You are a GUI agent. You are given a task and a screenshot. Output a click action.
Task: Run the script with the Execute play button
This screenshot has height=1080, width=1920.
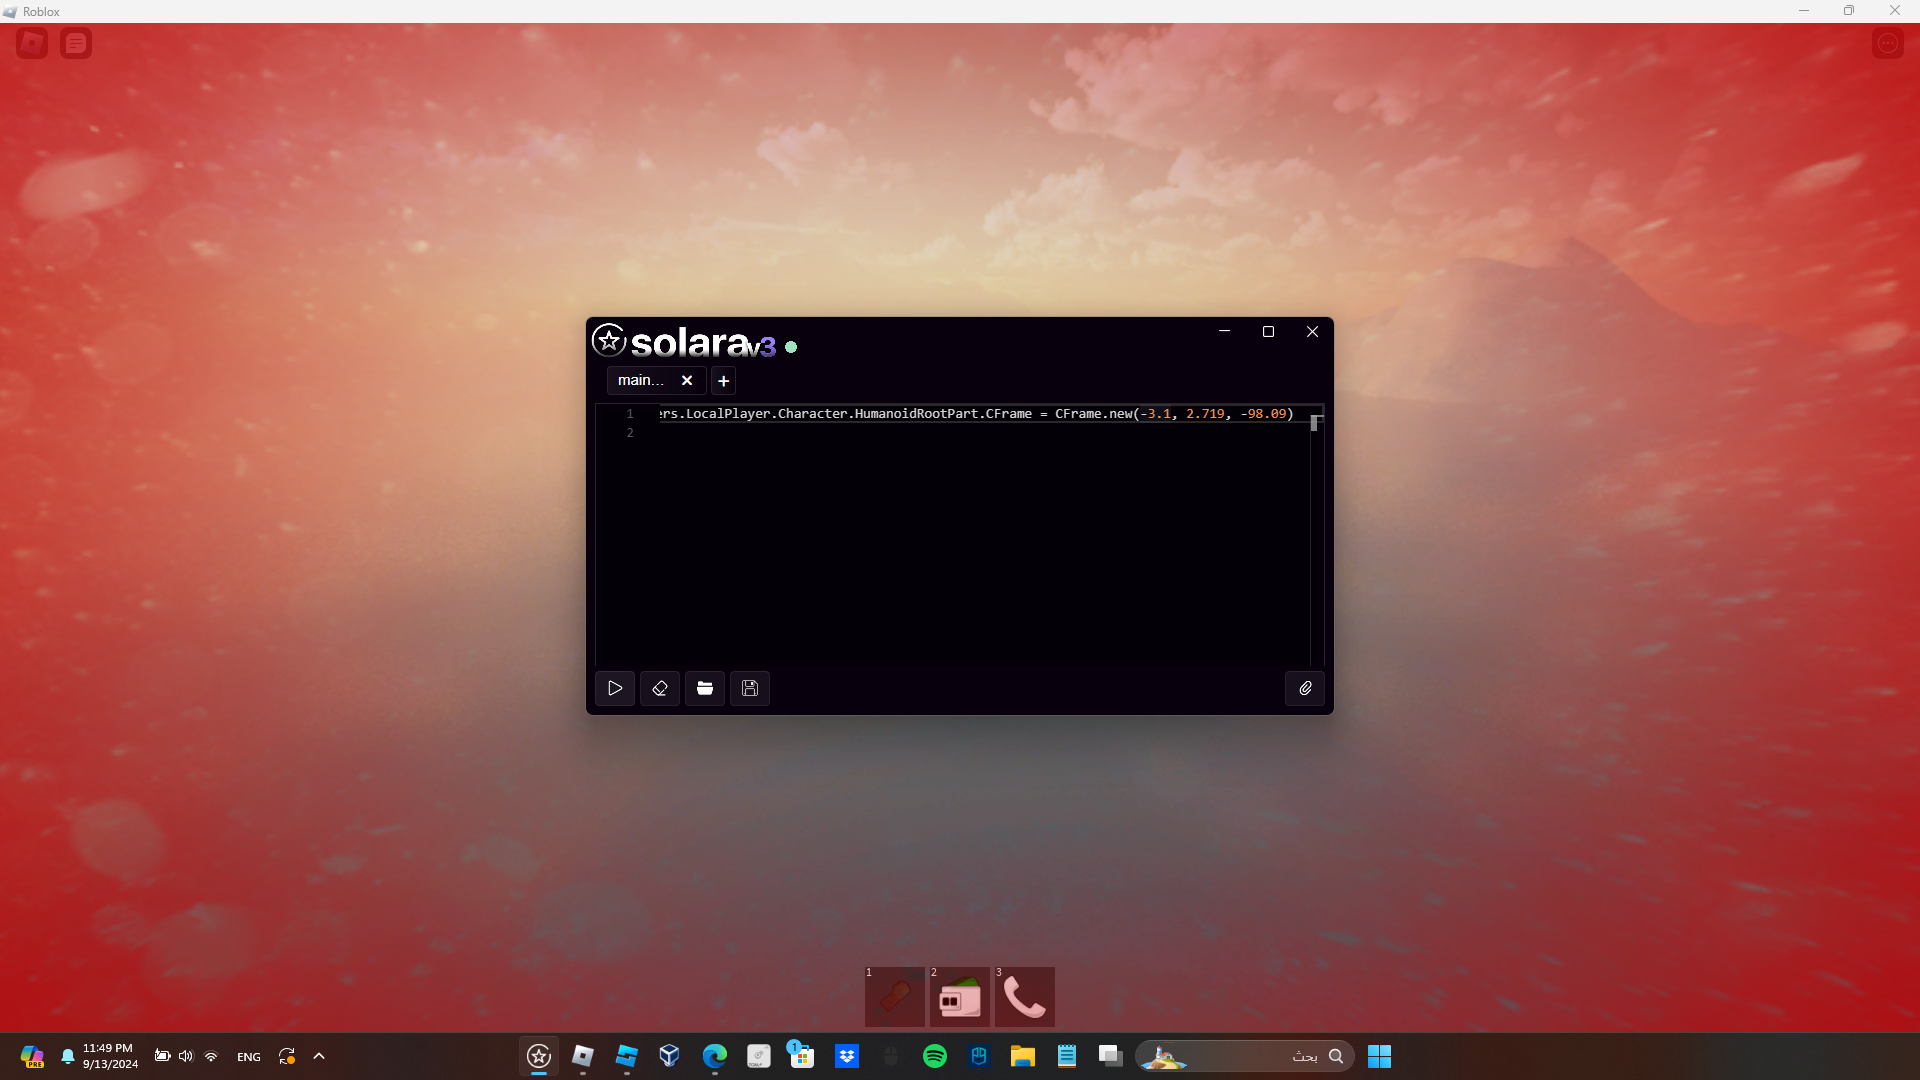pos(615,688)
